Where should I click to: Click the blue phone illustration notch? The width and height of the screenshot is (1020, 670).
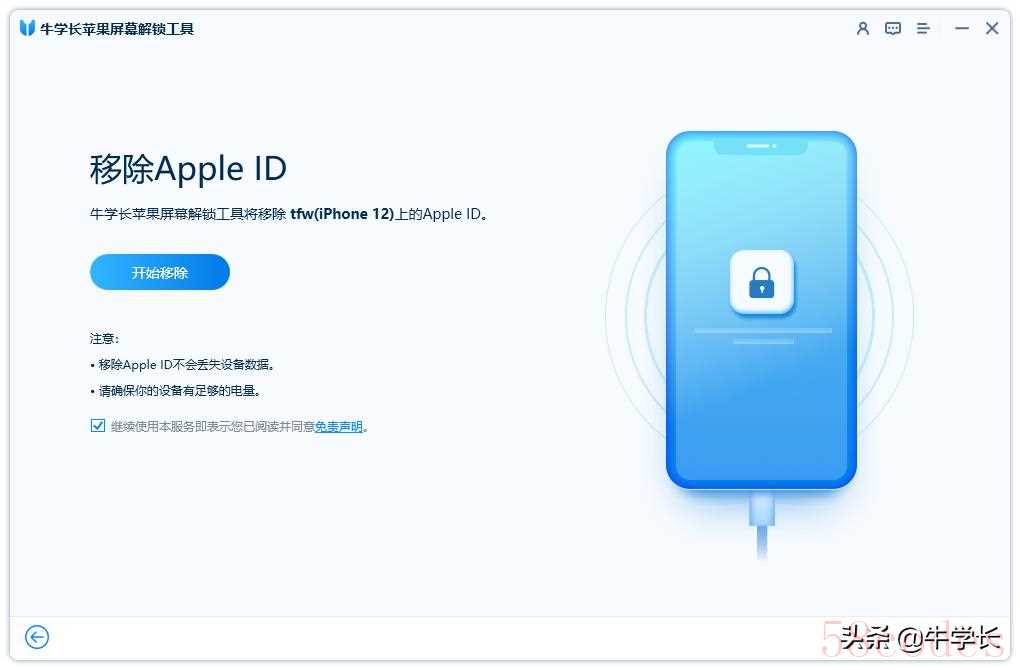[x=760, y=146]
